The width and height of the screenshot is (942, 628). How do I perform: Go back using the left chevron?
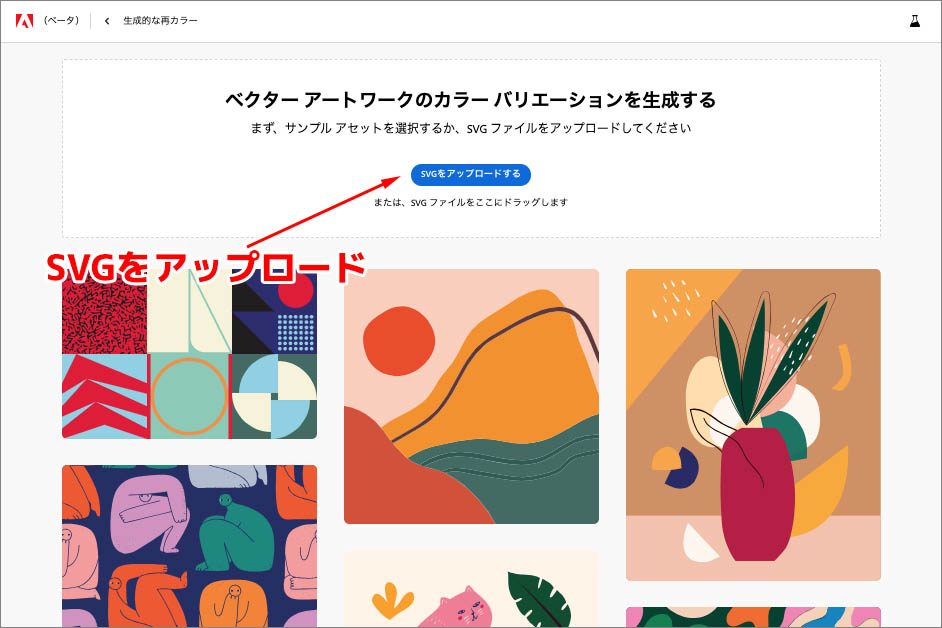point(107,21)
